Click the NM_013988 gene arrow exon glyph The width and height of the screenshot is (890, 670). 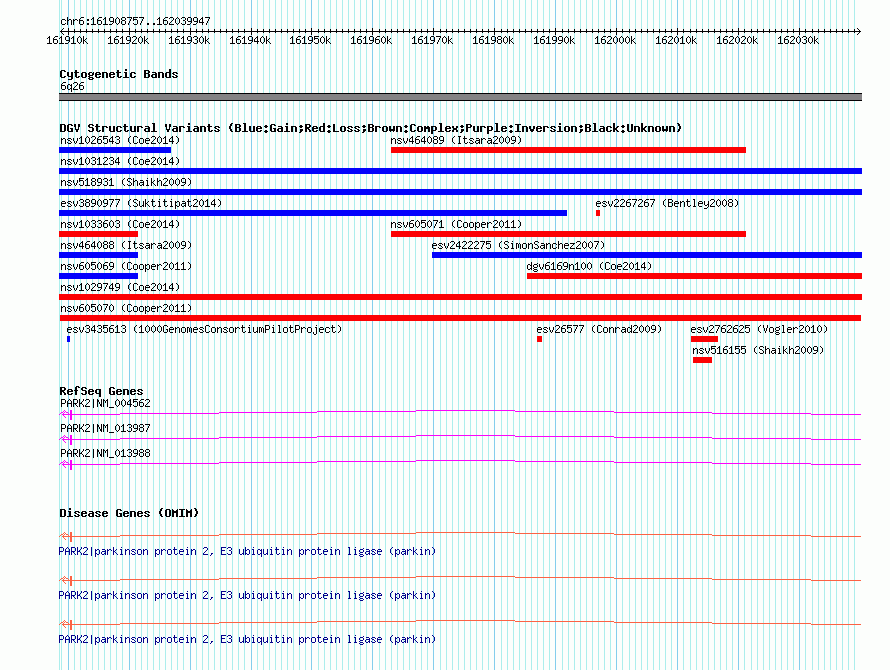(66, 464)
